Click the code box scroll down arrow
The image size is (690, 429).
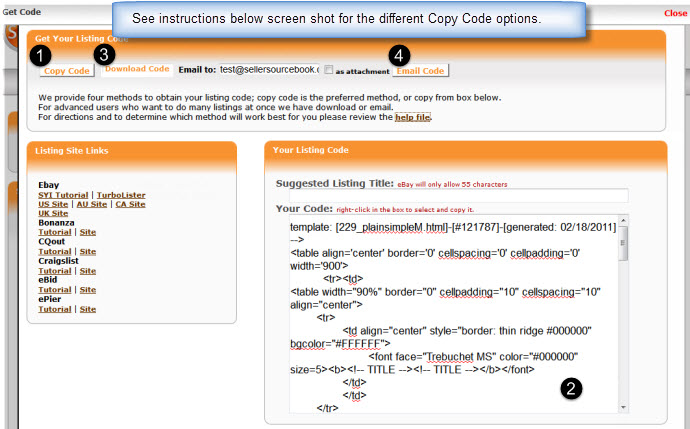[x=623, y=407]
